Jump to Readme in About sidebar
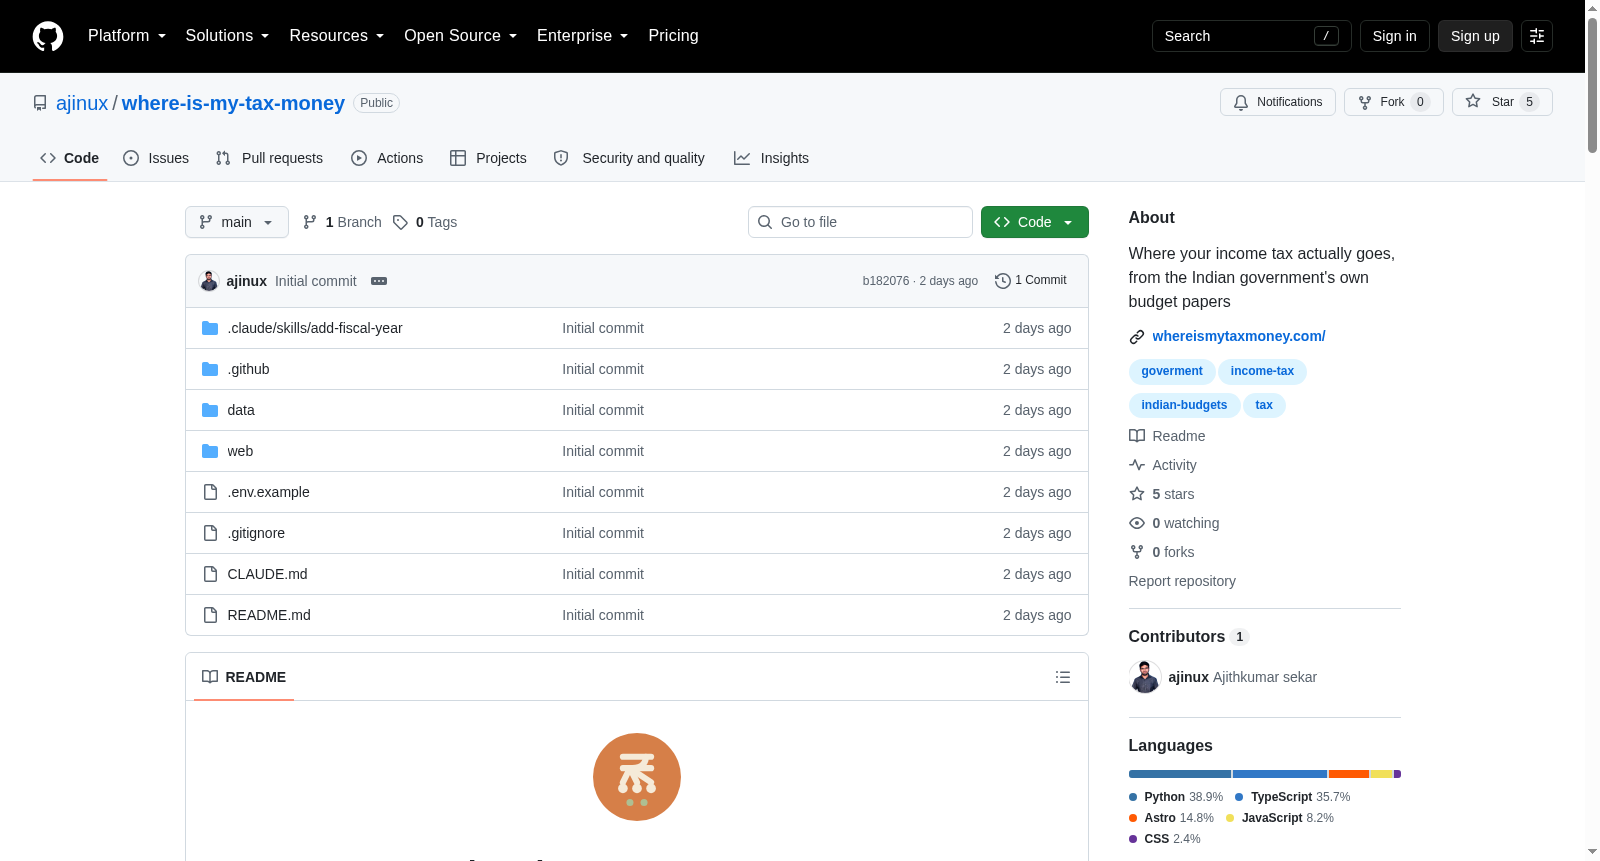1600x861 pixels. [1167, 436]
